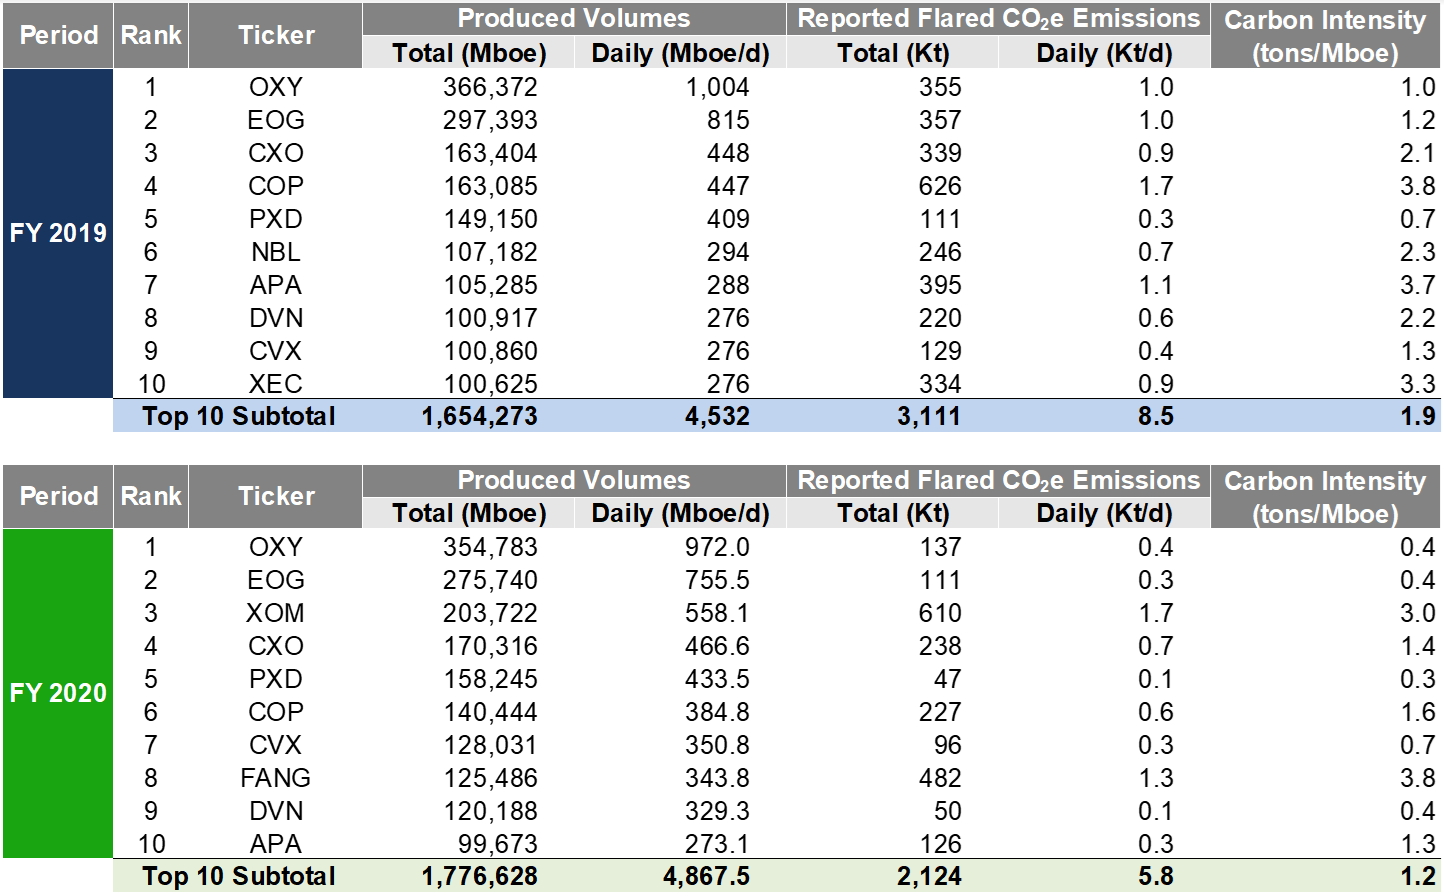1444x896 pixels.
Task: Click the 626 COP flared emissions value
Action: tap(940, 186)
